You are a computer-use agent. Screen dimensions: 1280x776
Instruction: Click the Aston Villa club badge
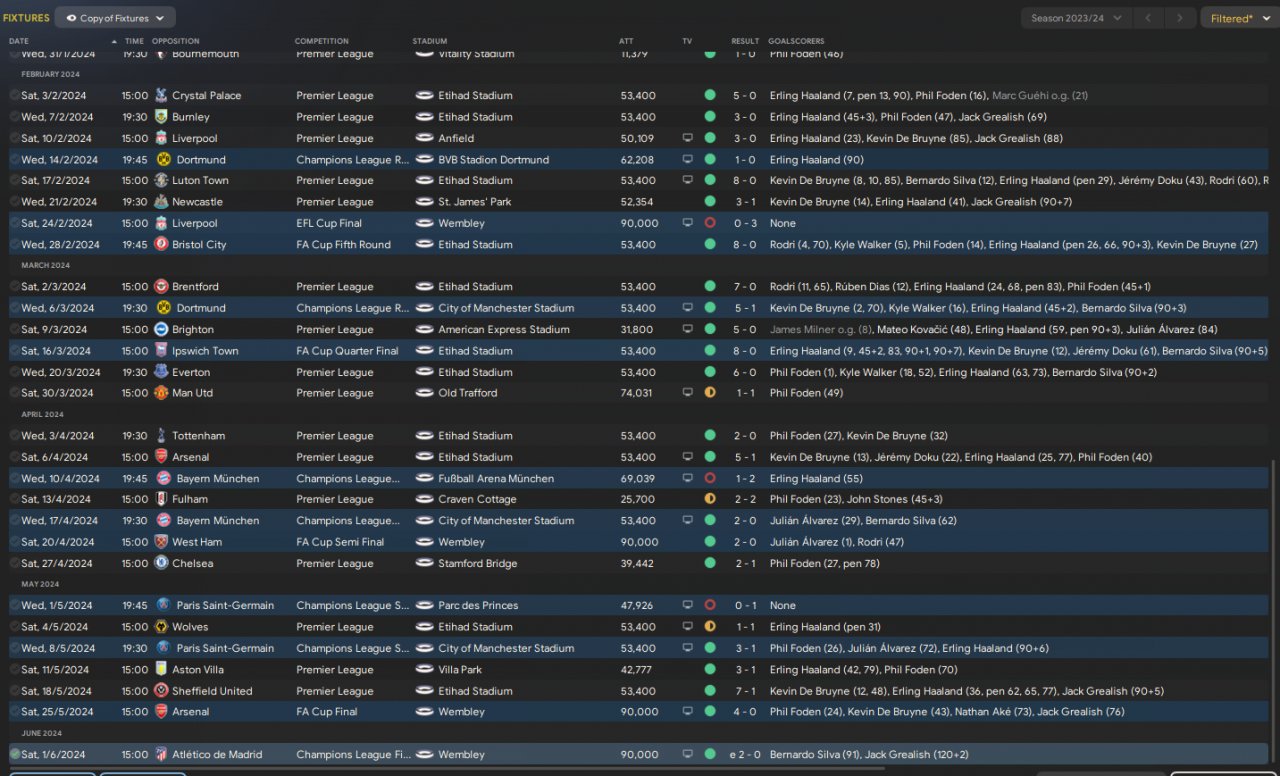[161, 670]
